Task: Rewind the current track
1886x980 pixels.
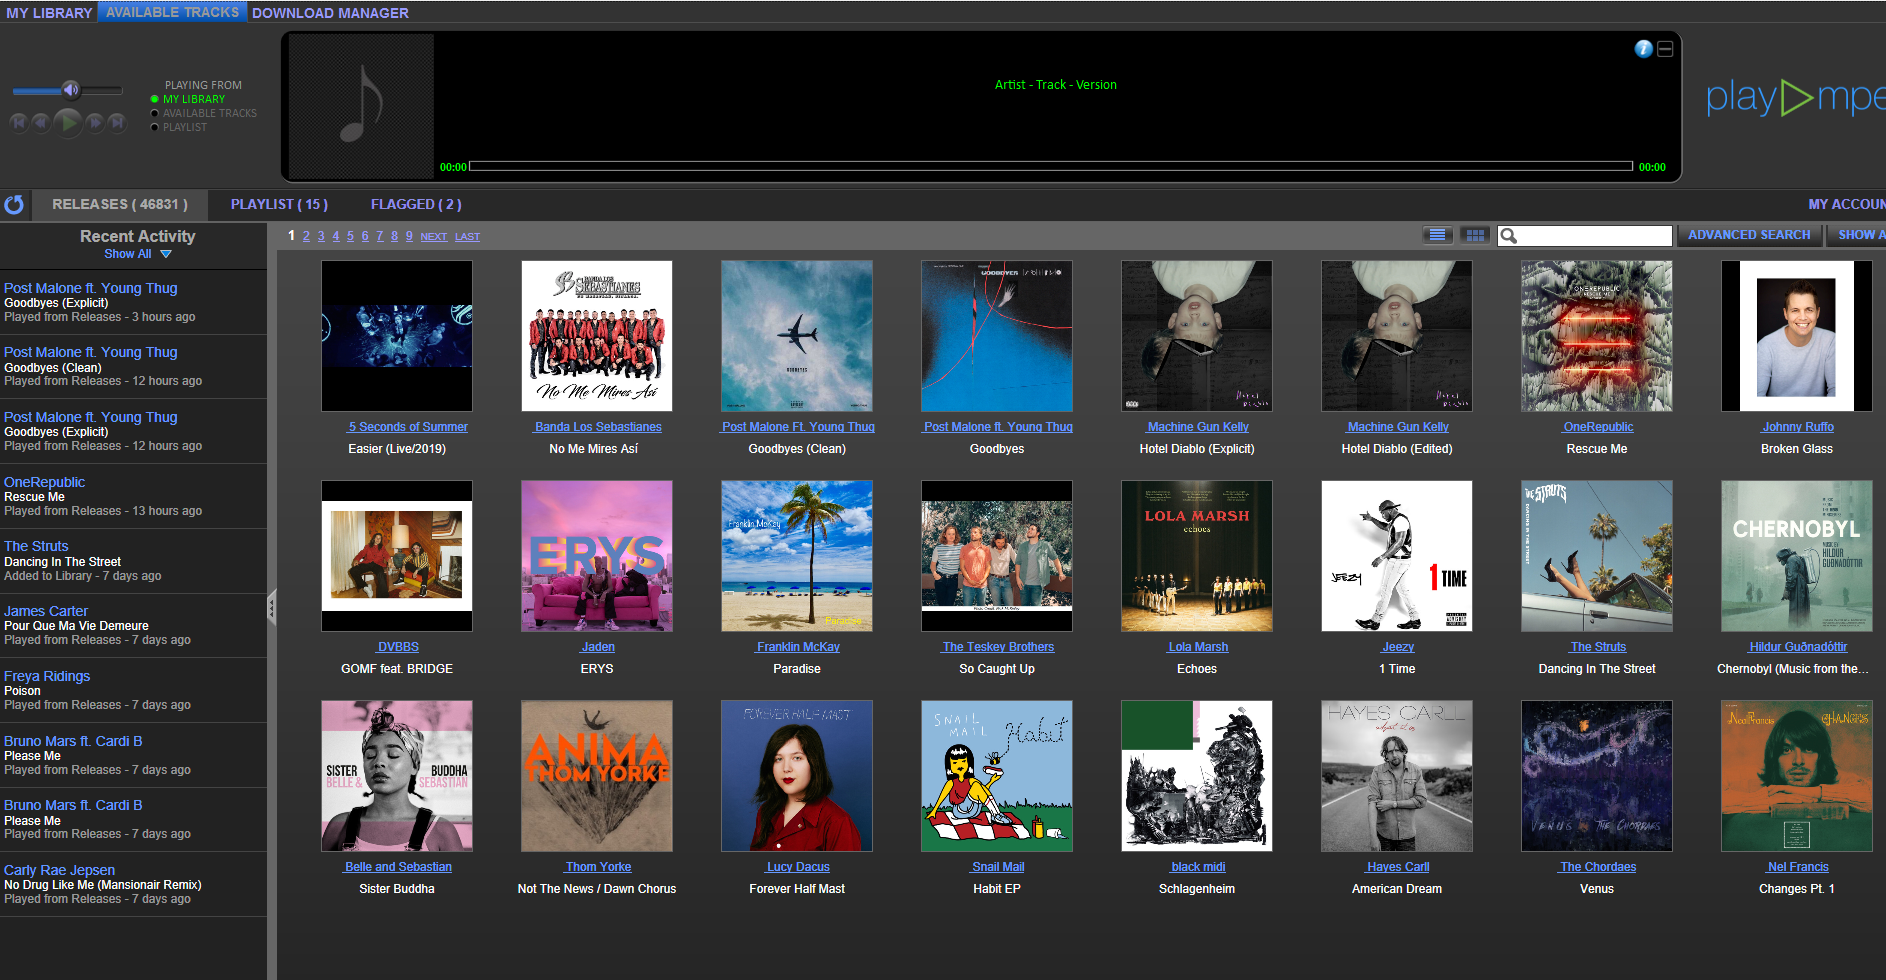Action: tap(41, 122)
